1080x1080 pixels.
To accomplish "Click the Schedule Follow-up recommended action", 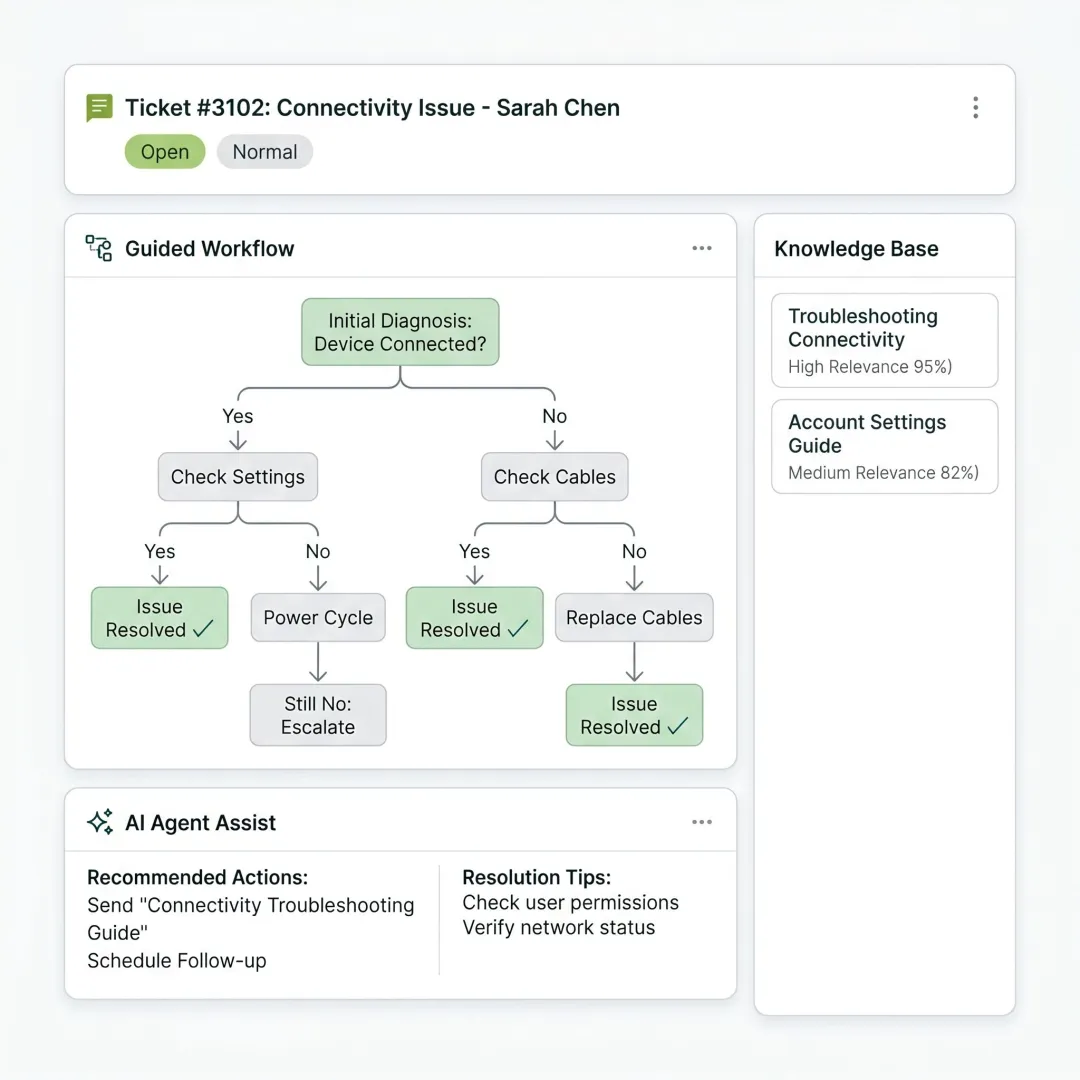I will pos(177,960).
